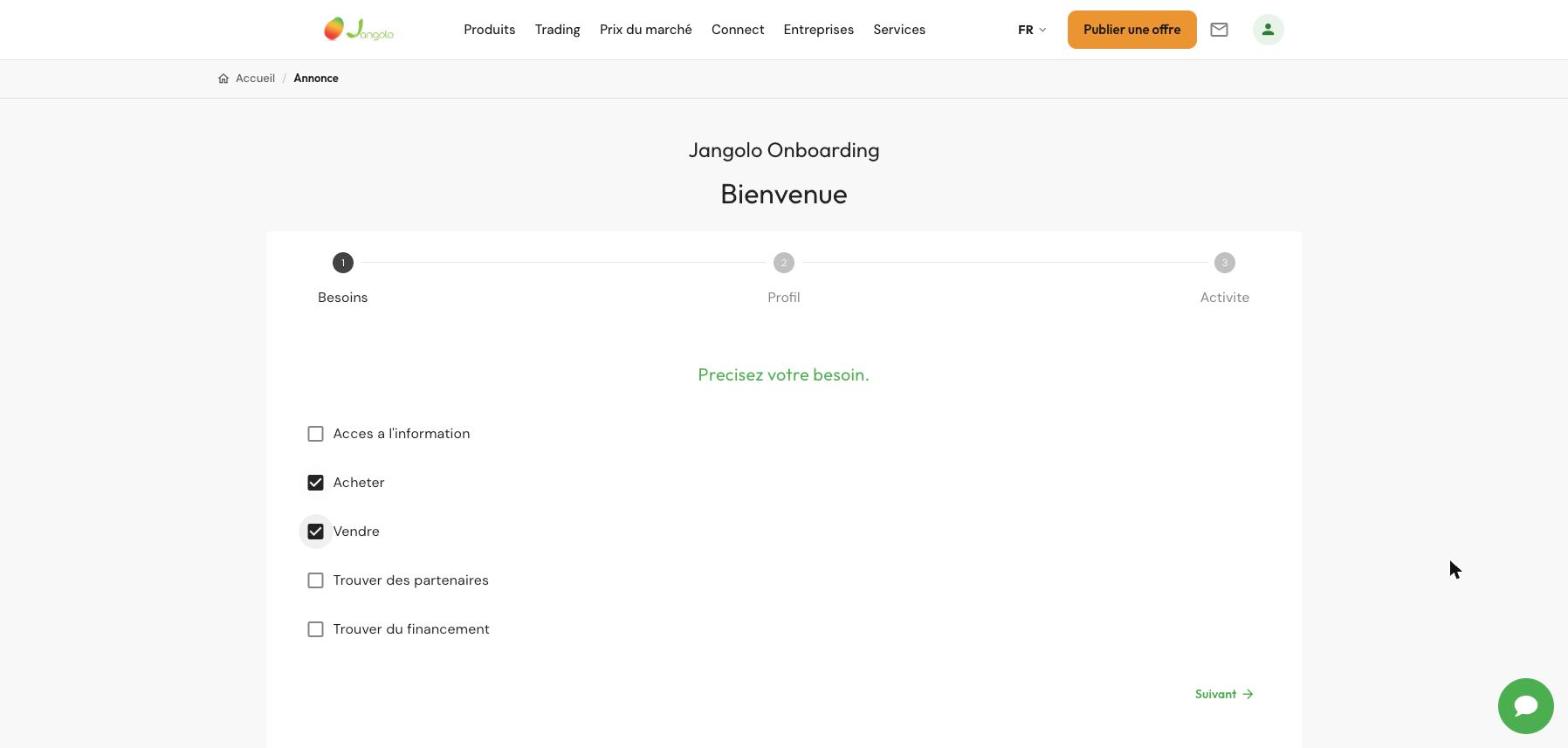
Task: Go to Accueil breadcrumb link
Action: coord(255,79)
